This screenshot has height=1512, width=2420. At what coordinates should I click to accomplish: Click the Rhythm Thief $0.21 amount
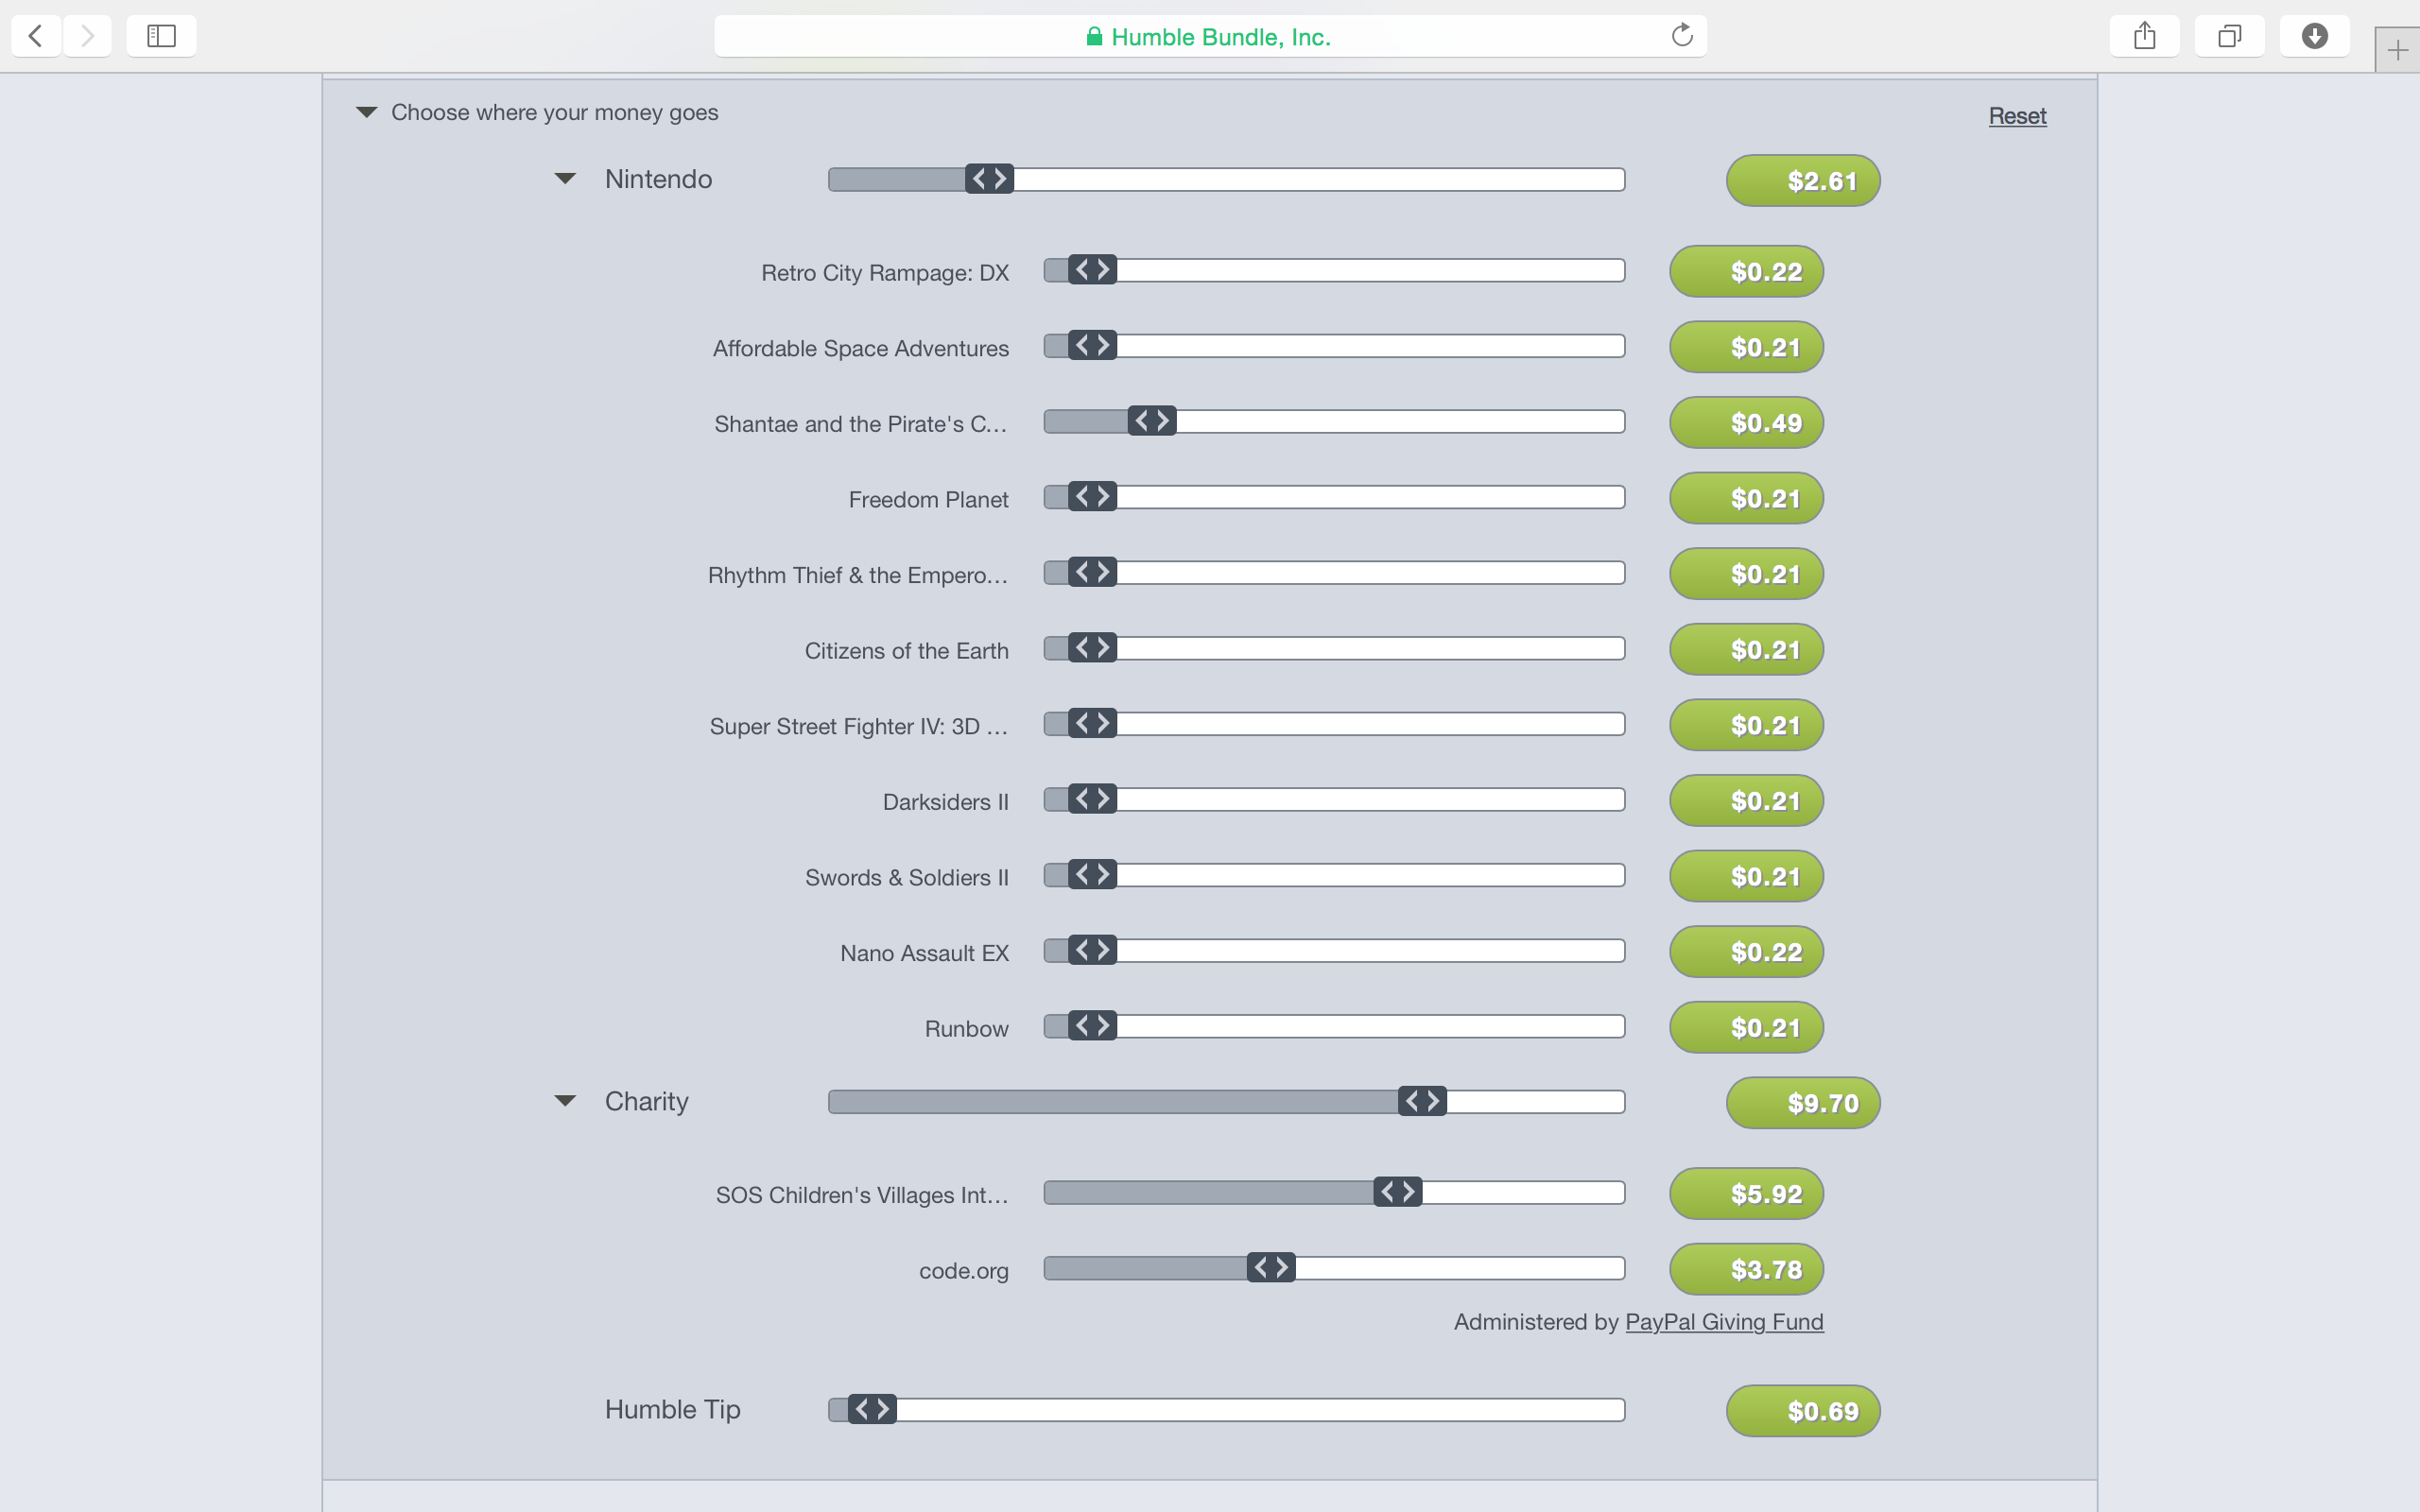1746,574
